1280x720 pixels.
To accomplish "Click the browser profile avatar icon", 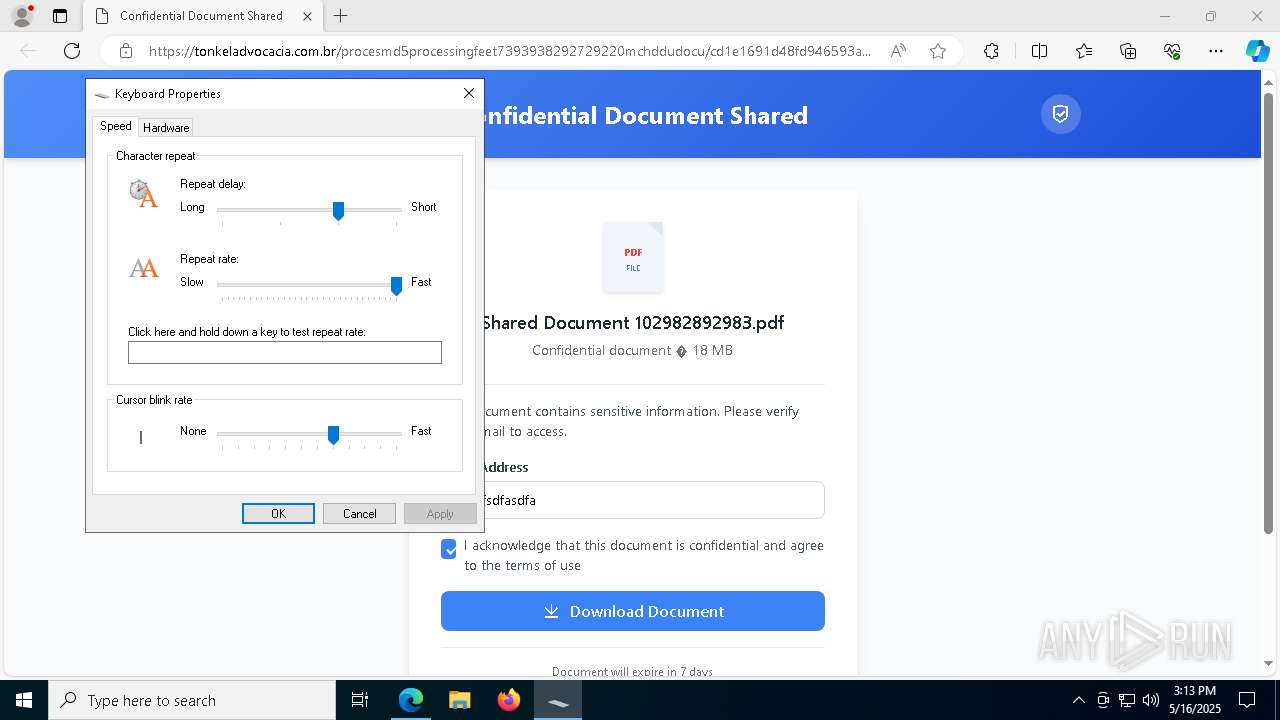I will click(21, 16).
